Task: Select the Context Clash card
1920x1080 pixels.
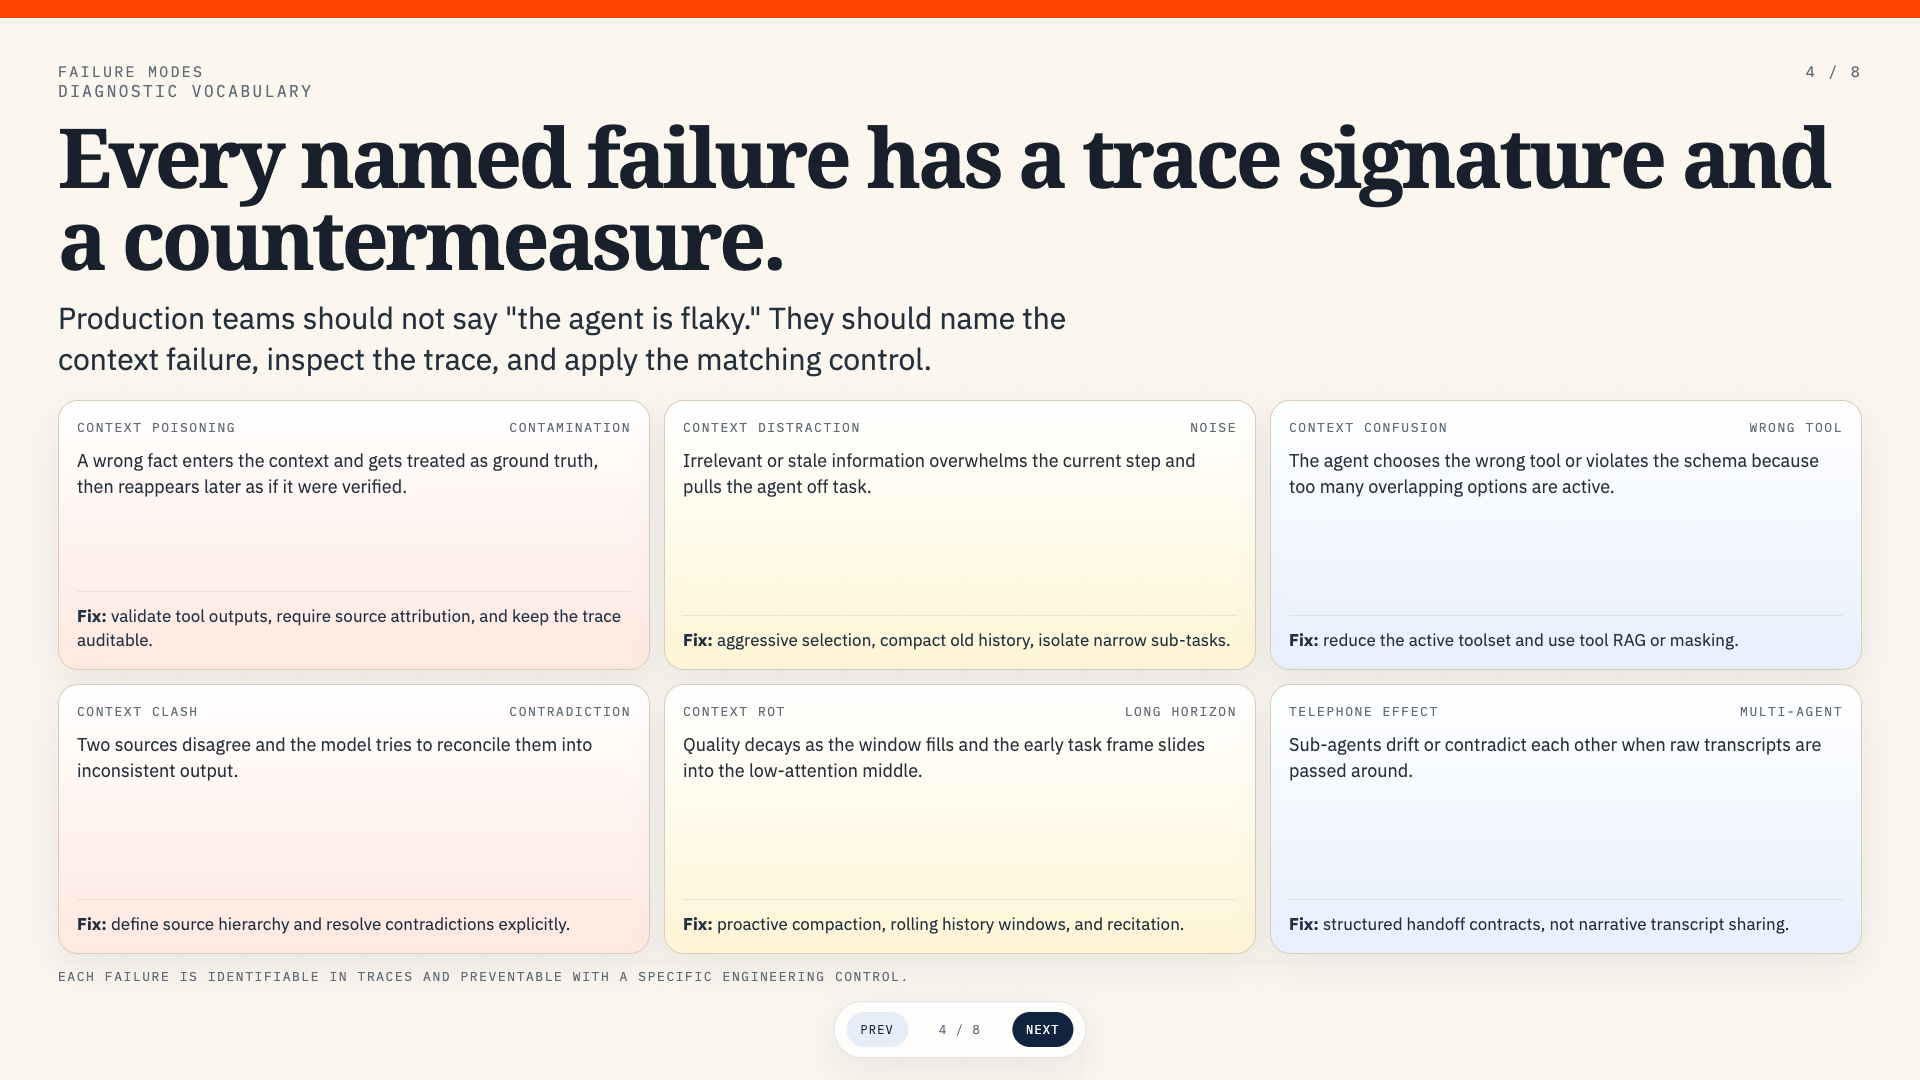Action: click(x=354, y=819)
